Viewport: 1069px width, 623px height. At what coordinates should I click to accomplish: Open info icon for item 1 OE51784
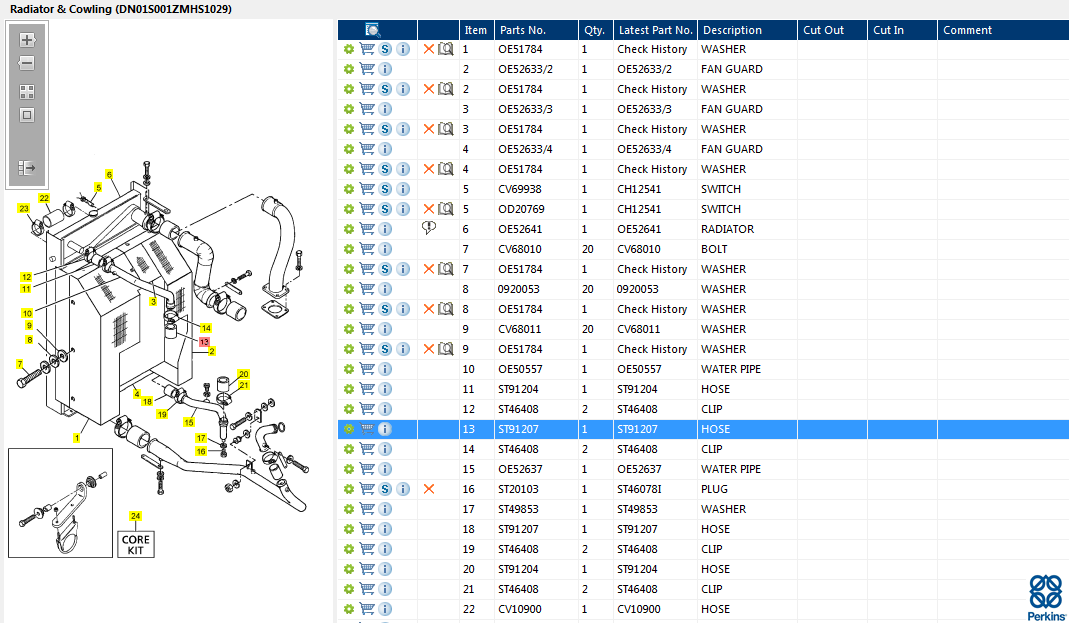[x=403, y=49]
